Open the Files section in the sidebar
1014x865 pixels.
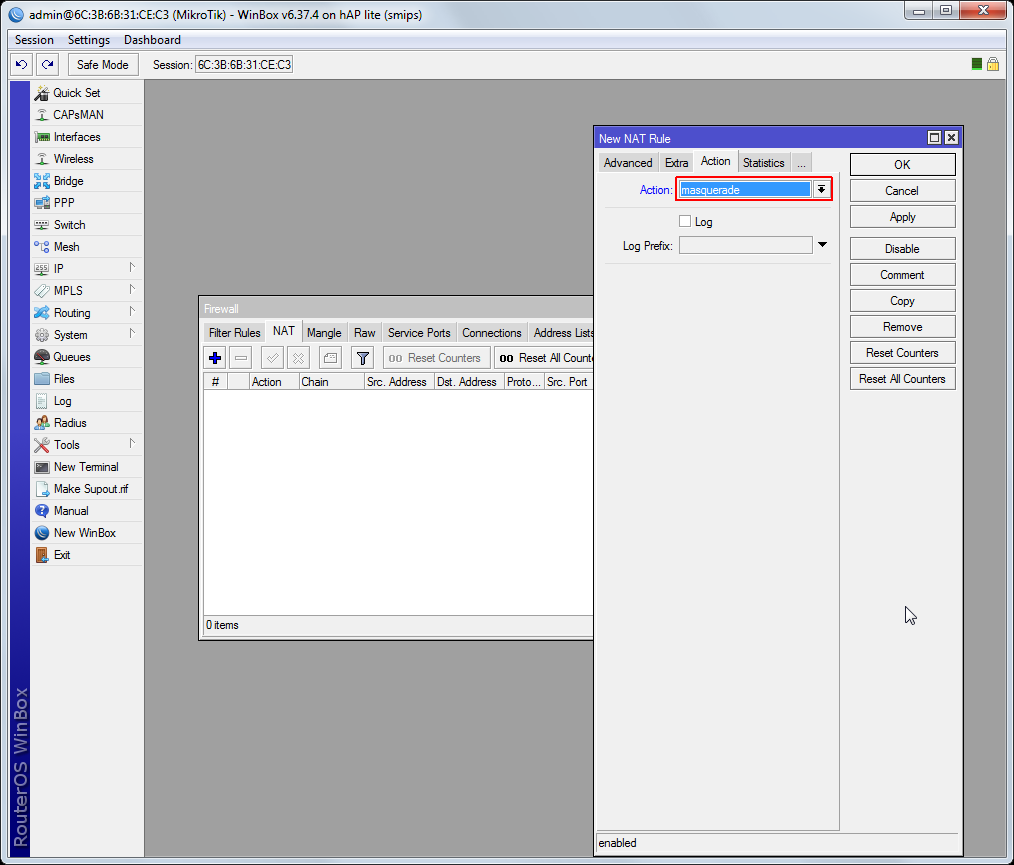[x=64, y=379]
